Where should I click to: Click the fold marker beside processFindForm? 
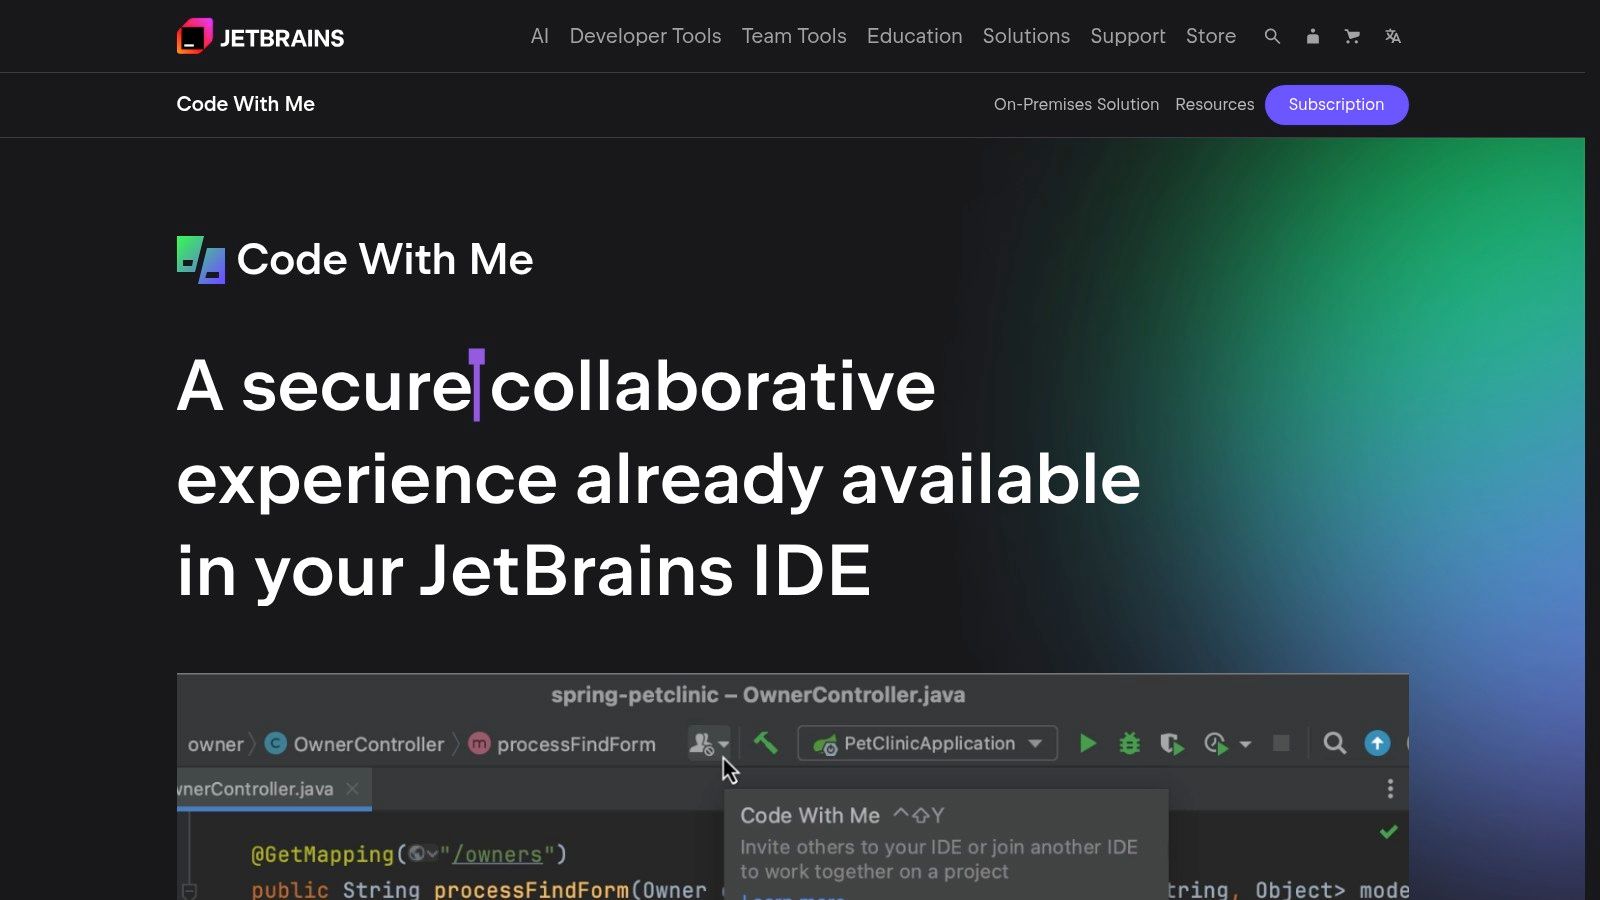[x=189, y=890]
